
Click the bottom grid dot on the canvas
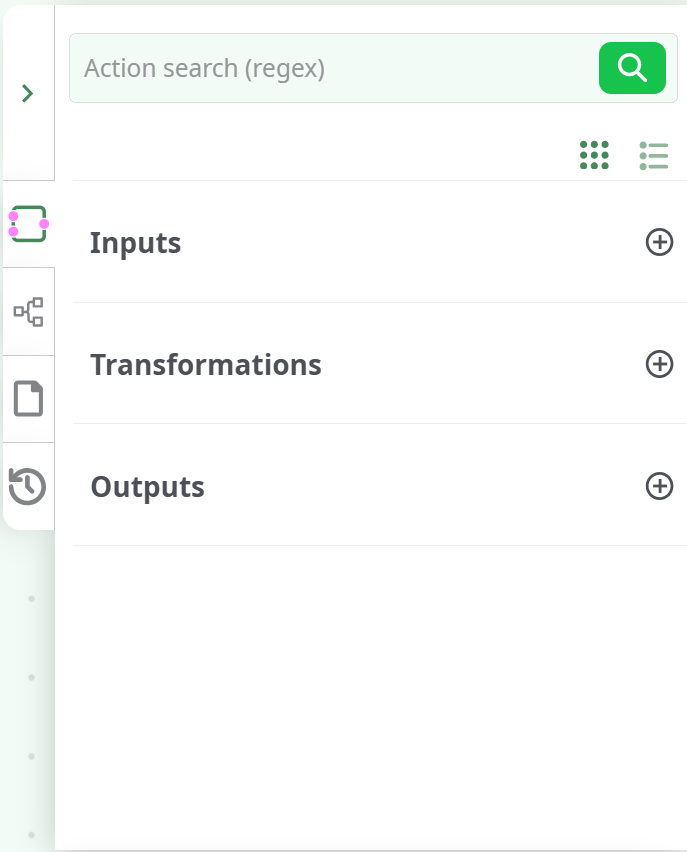point(31,833)
